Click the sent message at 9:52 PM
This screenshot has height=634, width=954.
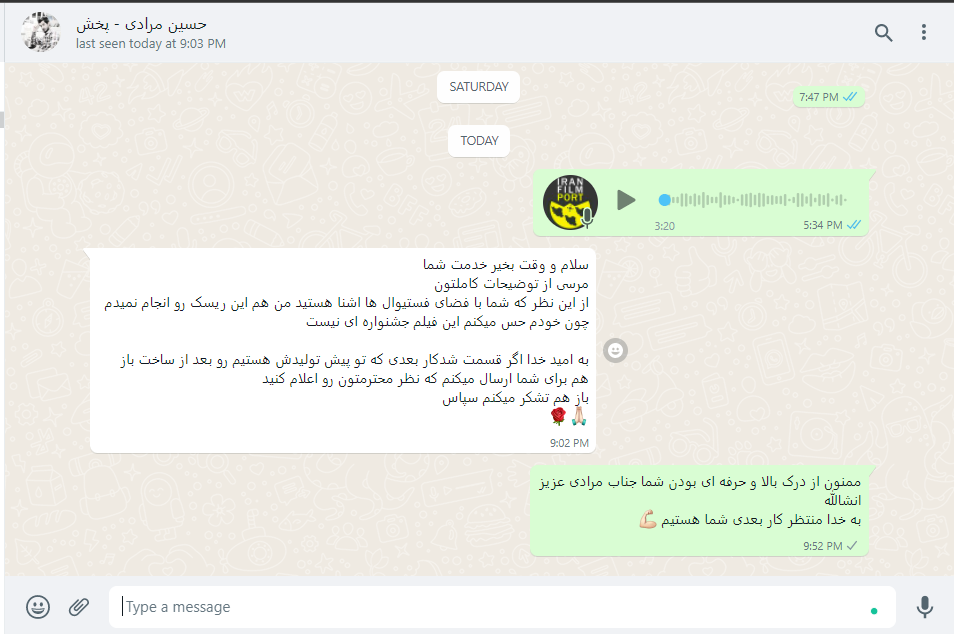(699, 510)
